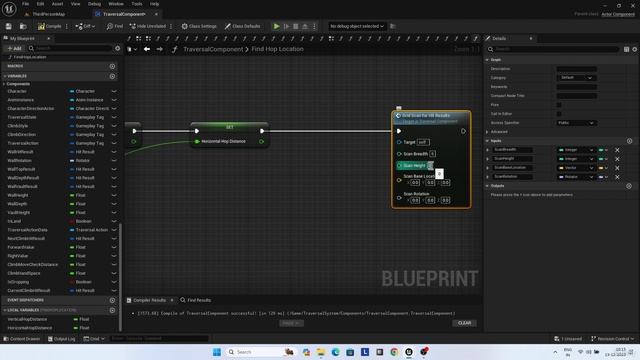This screenshot has width=640, height=360.
Task: Click the Stop playback icon
Action: click(x=296, y=26)
